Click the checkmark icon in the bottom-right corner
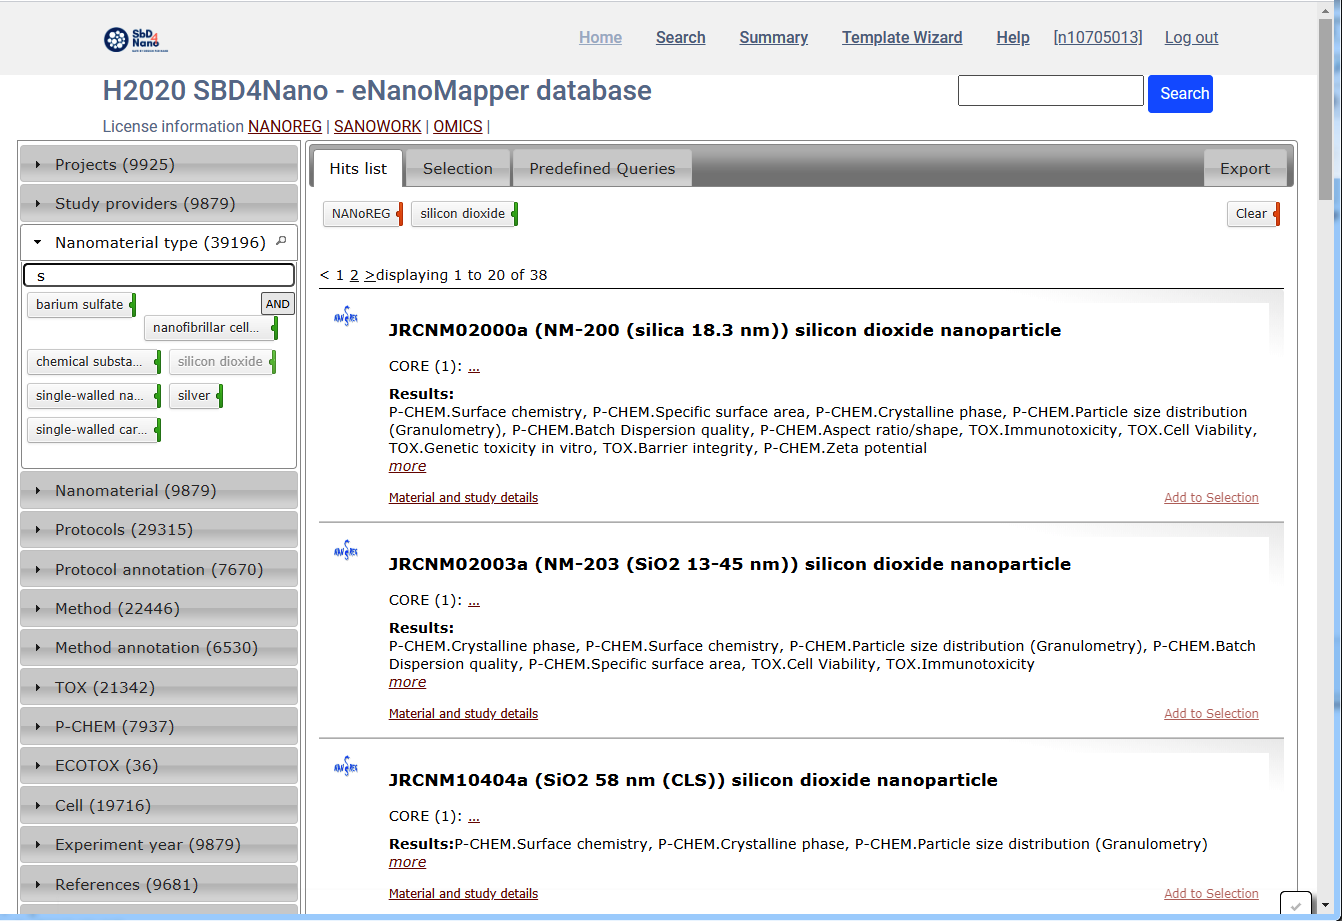Screen dimensions: 1342x921 tap(1295, 904)
